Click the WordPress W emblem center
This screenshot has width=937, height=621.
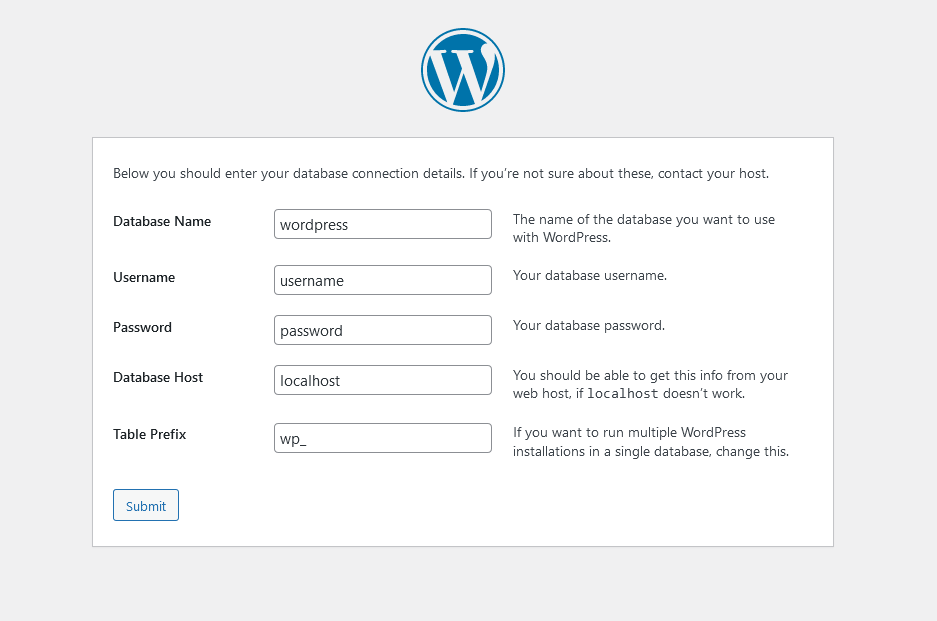(462, 69)
